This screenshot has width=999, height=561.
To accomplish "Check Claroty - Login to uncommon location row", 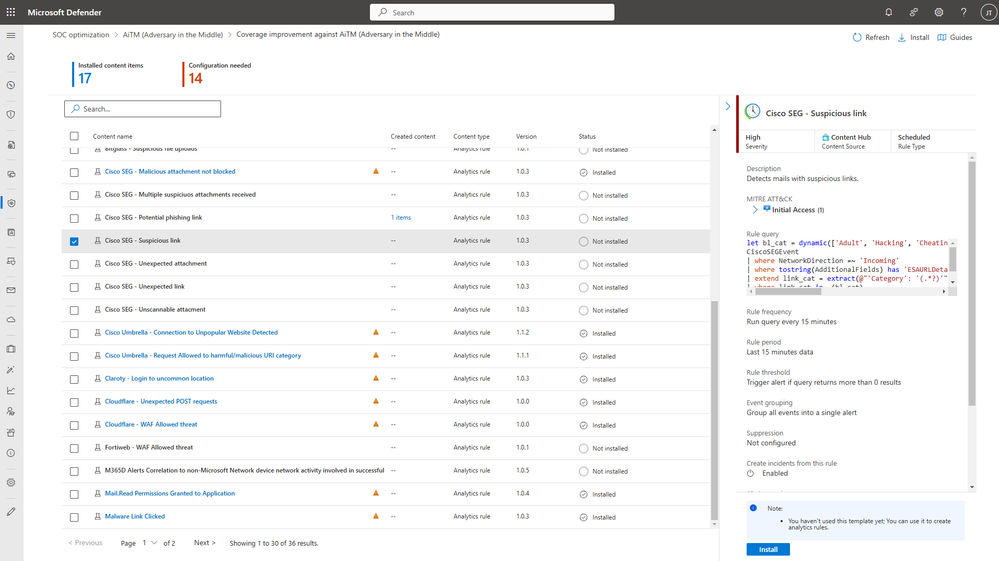I will coord(75,380).
